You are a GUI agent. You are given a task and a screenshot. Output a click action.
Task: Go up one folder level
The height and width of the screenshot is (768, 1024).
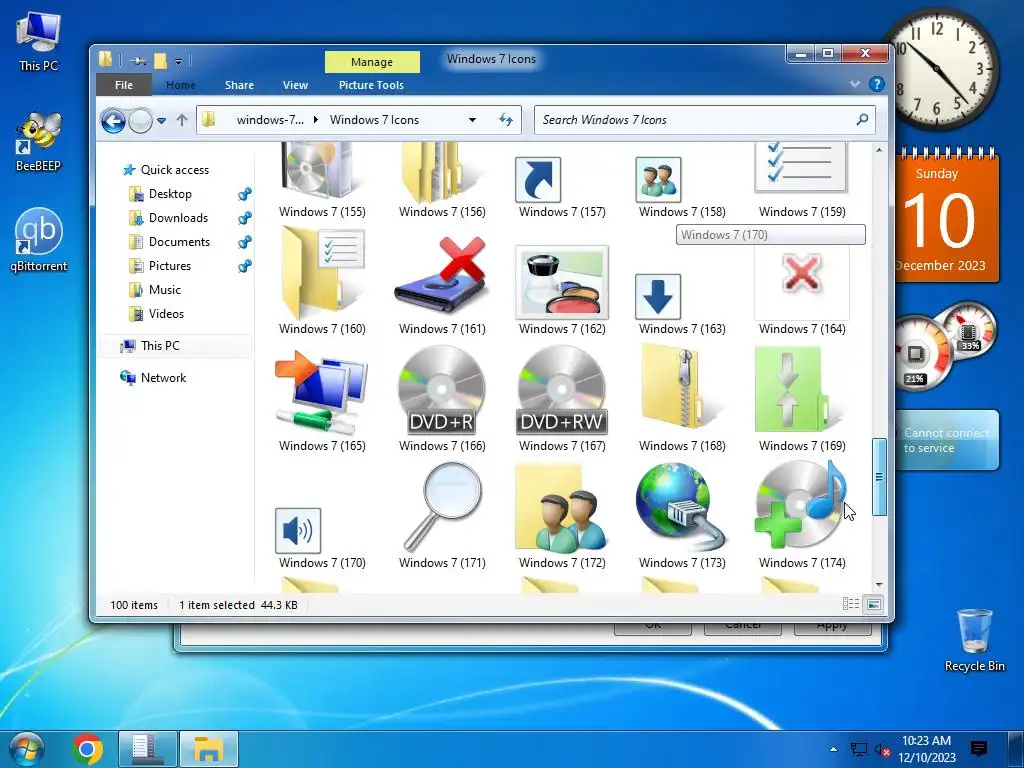tap(182, 120)
